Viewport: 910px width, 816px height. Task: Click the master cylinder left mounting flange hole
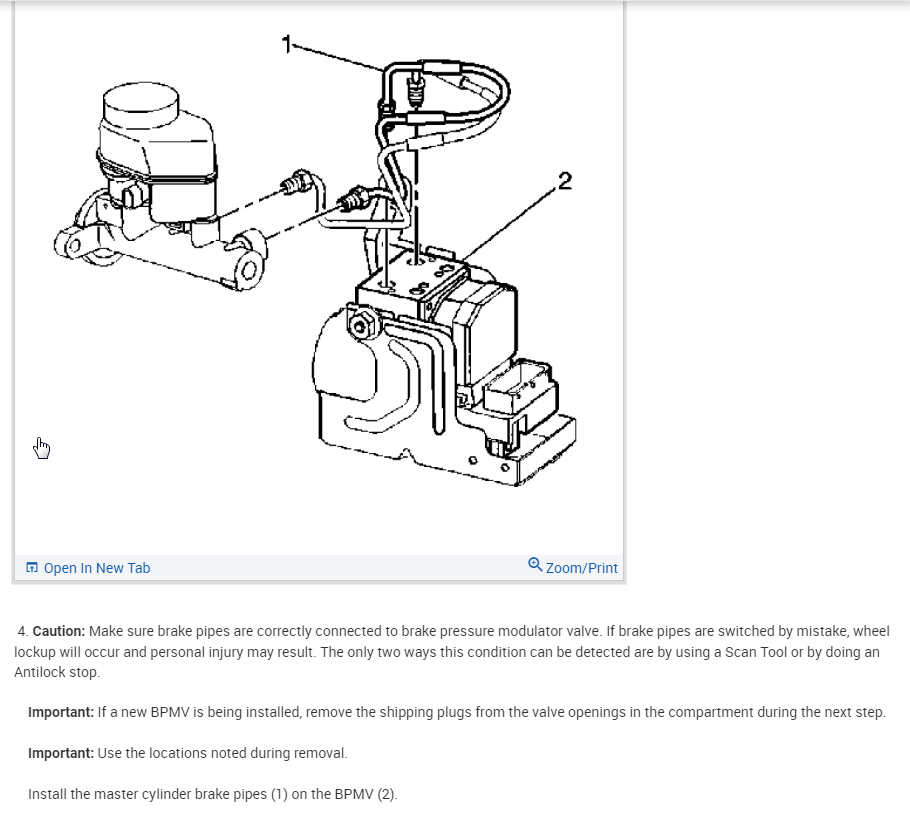pyautogui.click(x=73, y=245)
